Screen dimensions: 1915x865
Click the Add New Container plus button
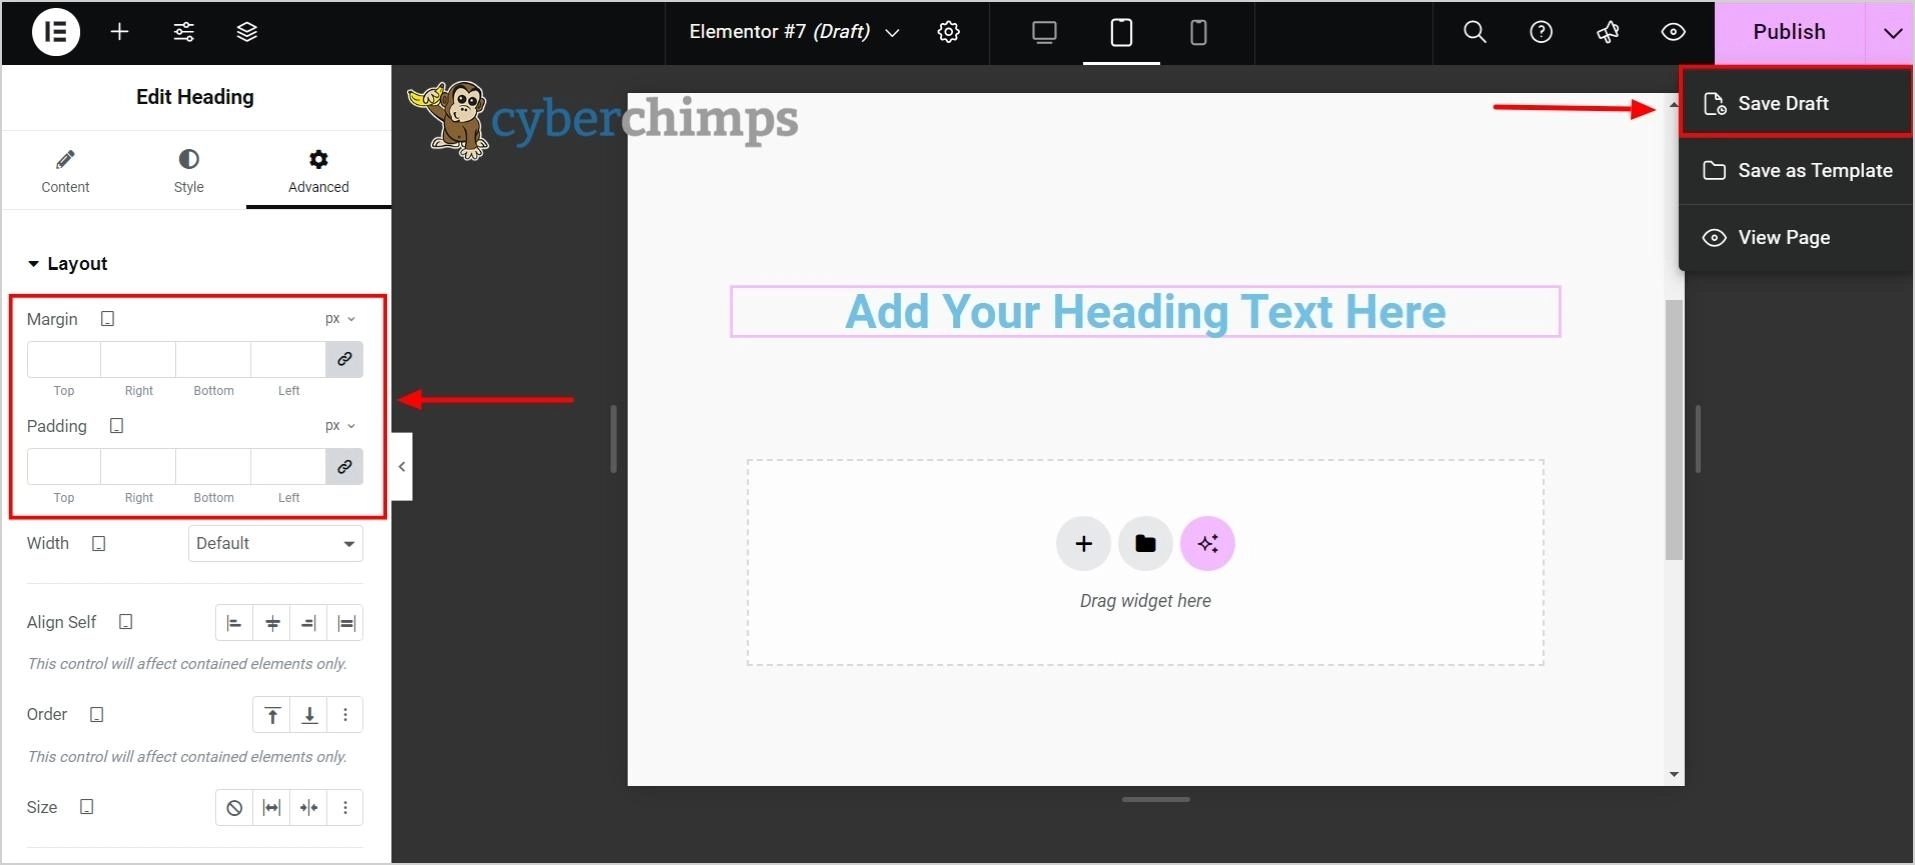pyautogui.click(x=1083, y=544)
